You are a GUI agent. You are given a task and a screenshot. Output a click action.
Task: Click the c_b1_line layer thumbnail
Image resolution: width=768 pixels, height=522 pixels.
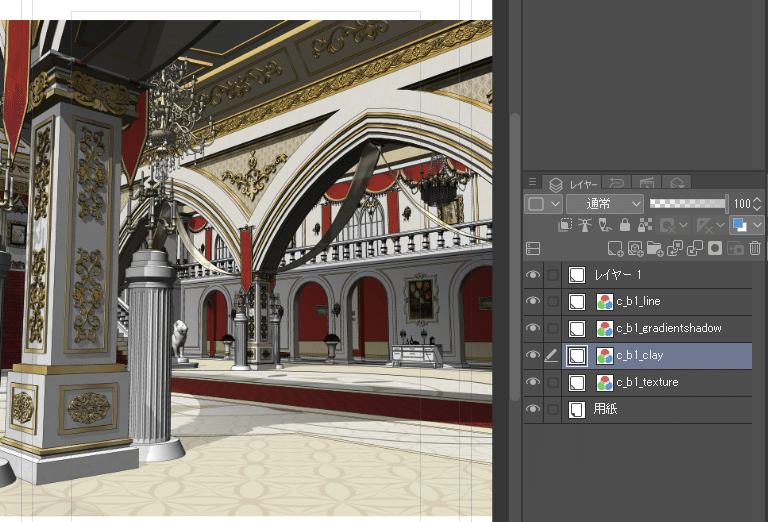coord(577,301)
